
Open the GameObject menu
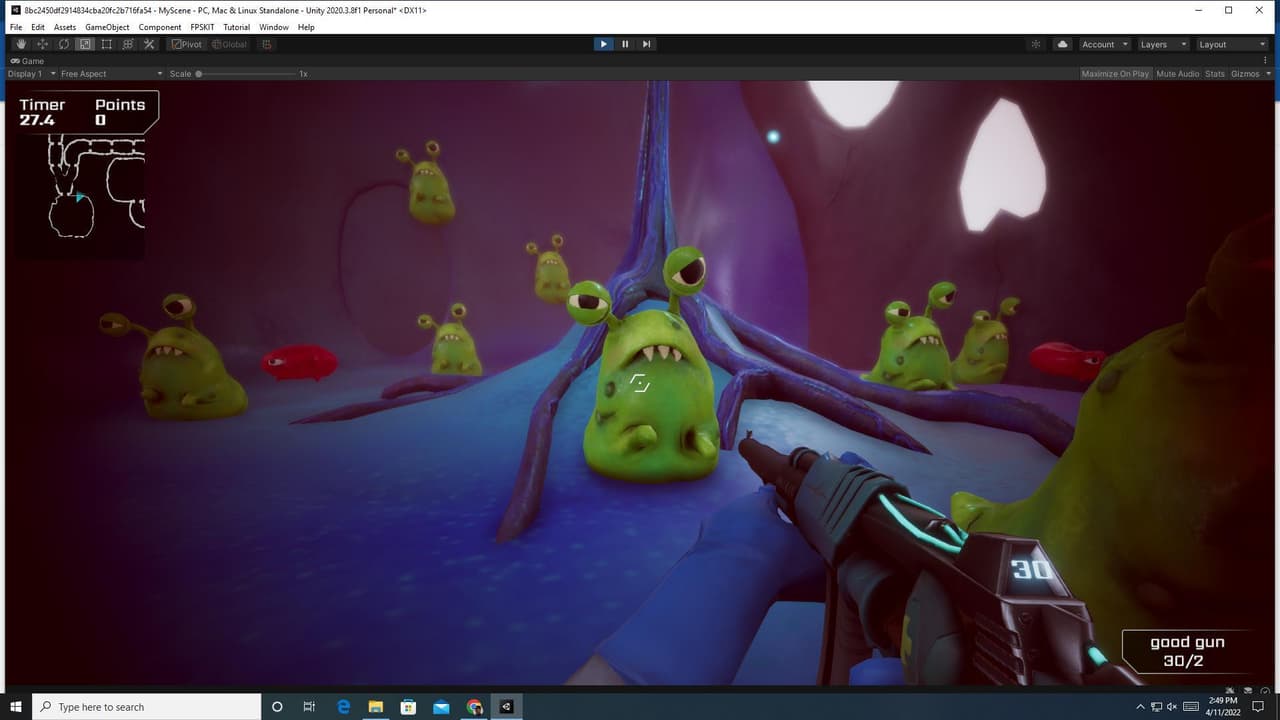click(107, 27)
